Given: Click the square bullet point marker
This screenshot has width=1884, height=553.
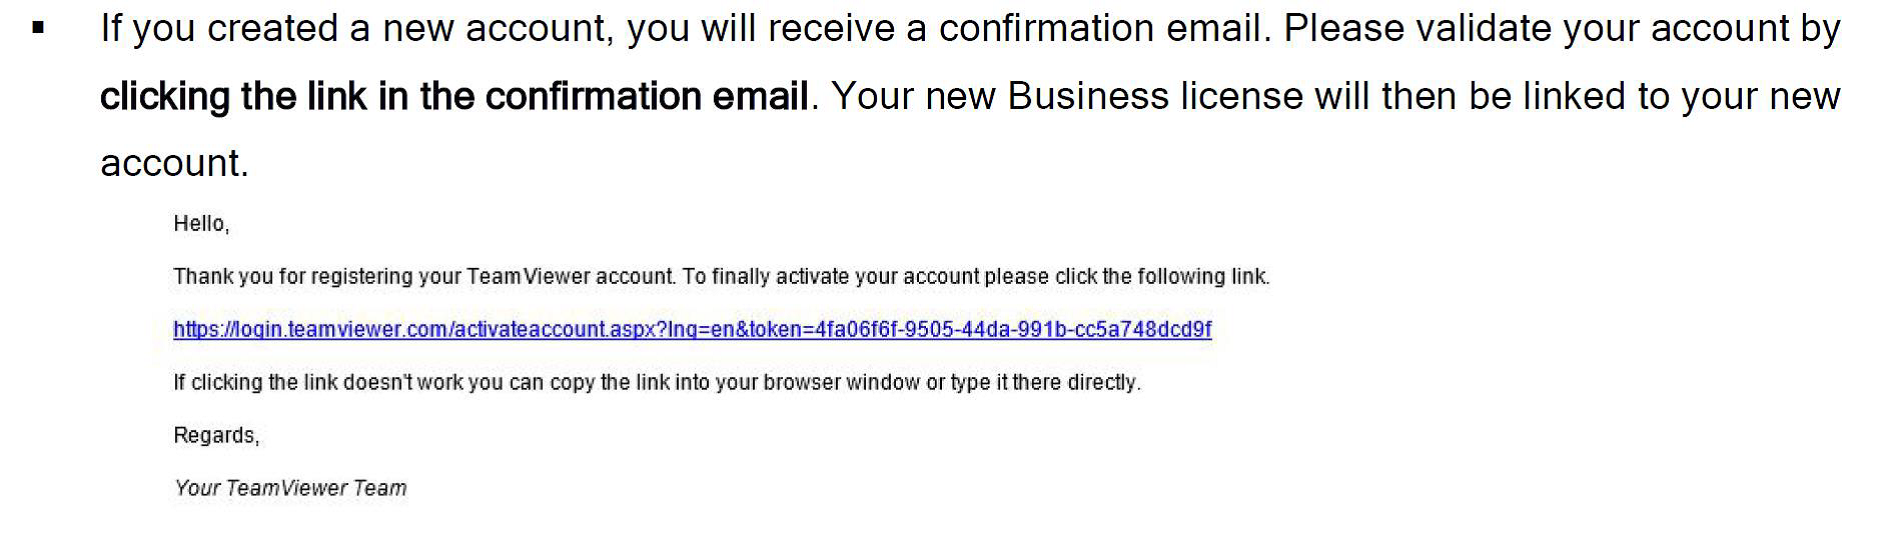Looking at the screenshot, I should 38,29.
